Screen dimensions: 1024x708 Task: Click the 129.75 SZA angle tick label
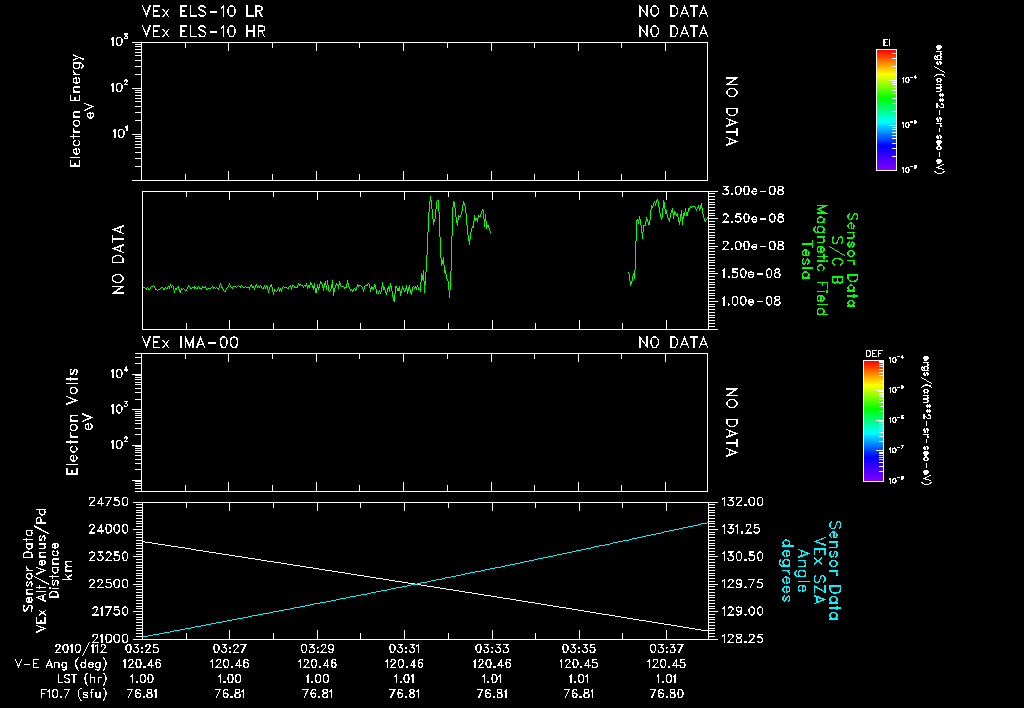click(x=743, y=584)
